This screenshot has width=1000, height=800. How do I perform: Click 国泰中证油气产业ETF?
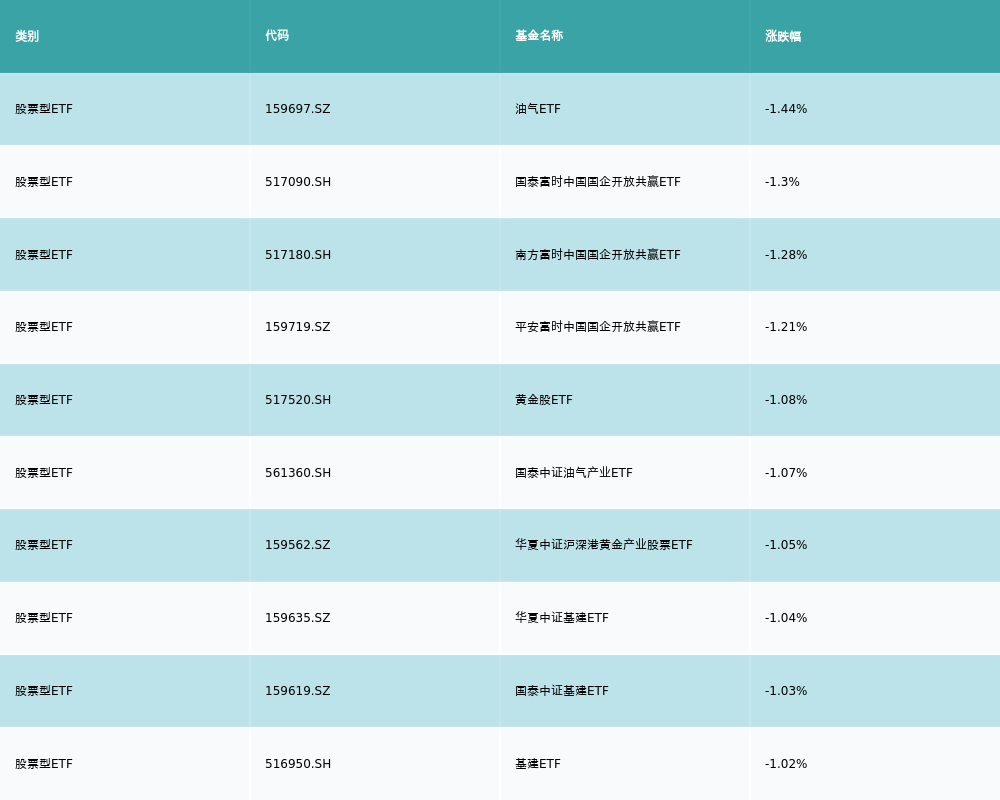(x=573, y=473)
